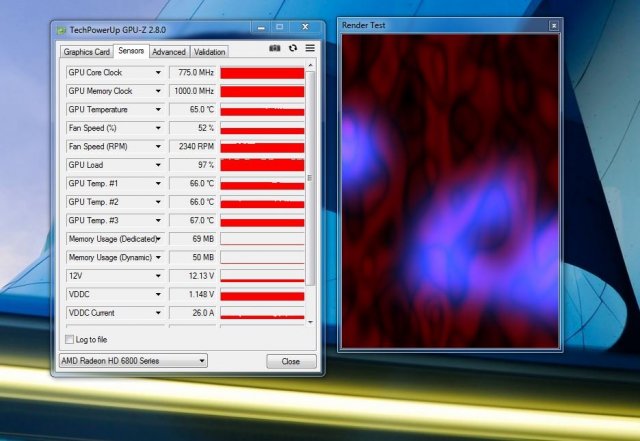Click the Close button

tap(291, 361)
